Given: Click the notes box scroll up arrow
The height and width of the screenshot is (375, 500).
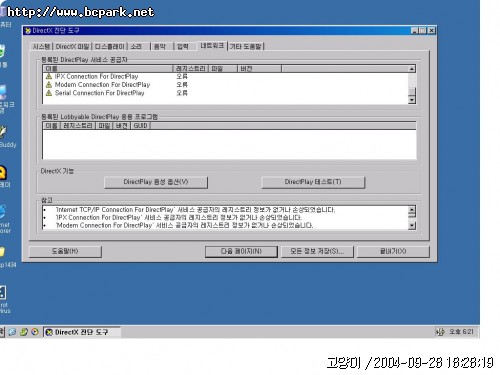Looking at the screenshot, I should [x=412, y=210].
